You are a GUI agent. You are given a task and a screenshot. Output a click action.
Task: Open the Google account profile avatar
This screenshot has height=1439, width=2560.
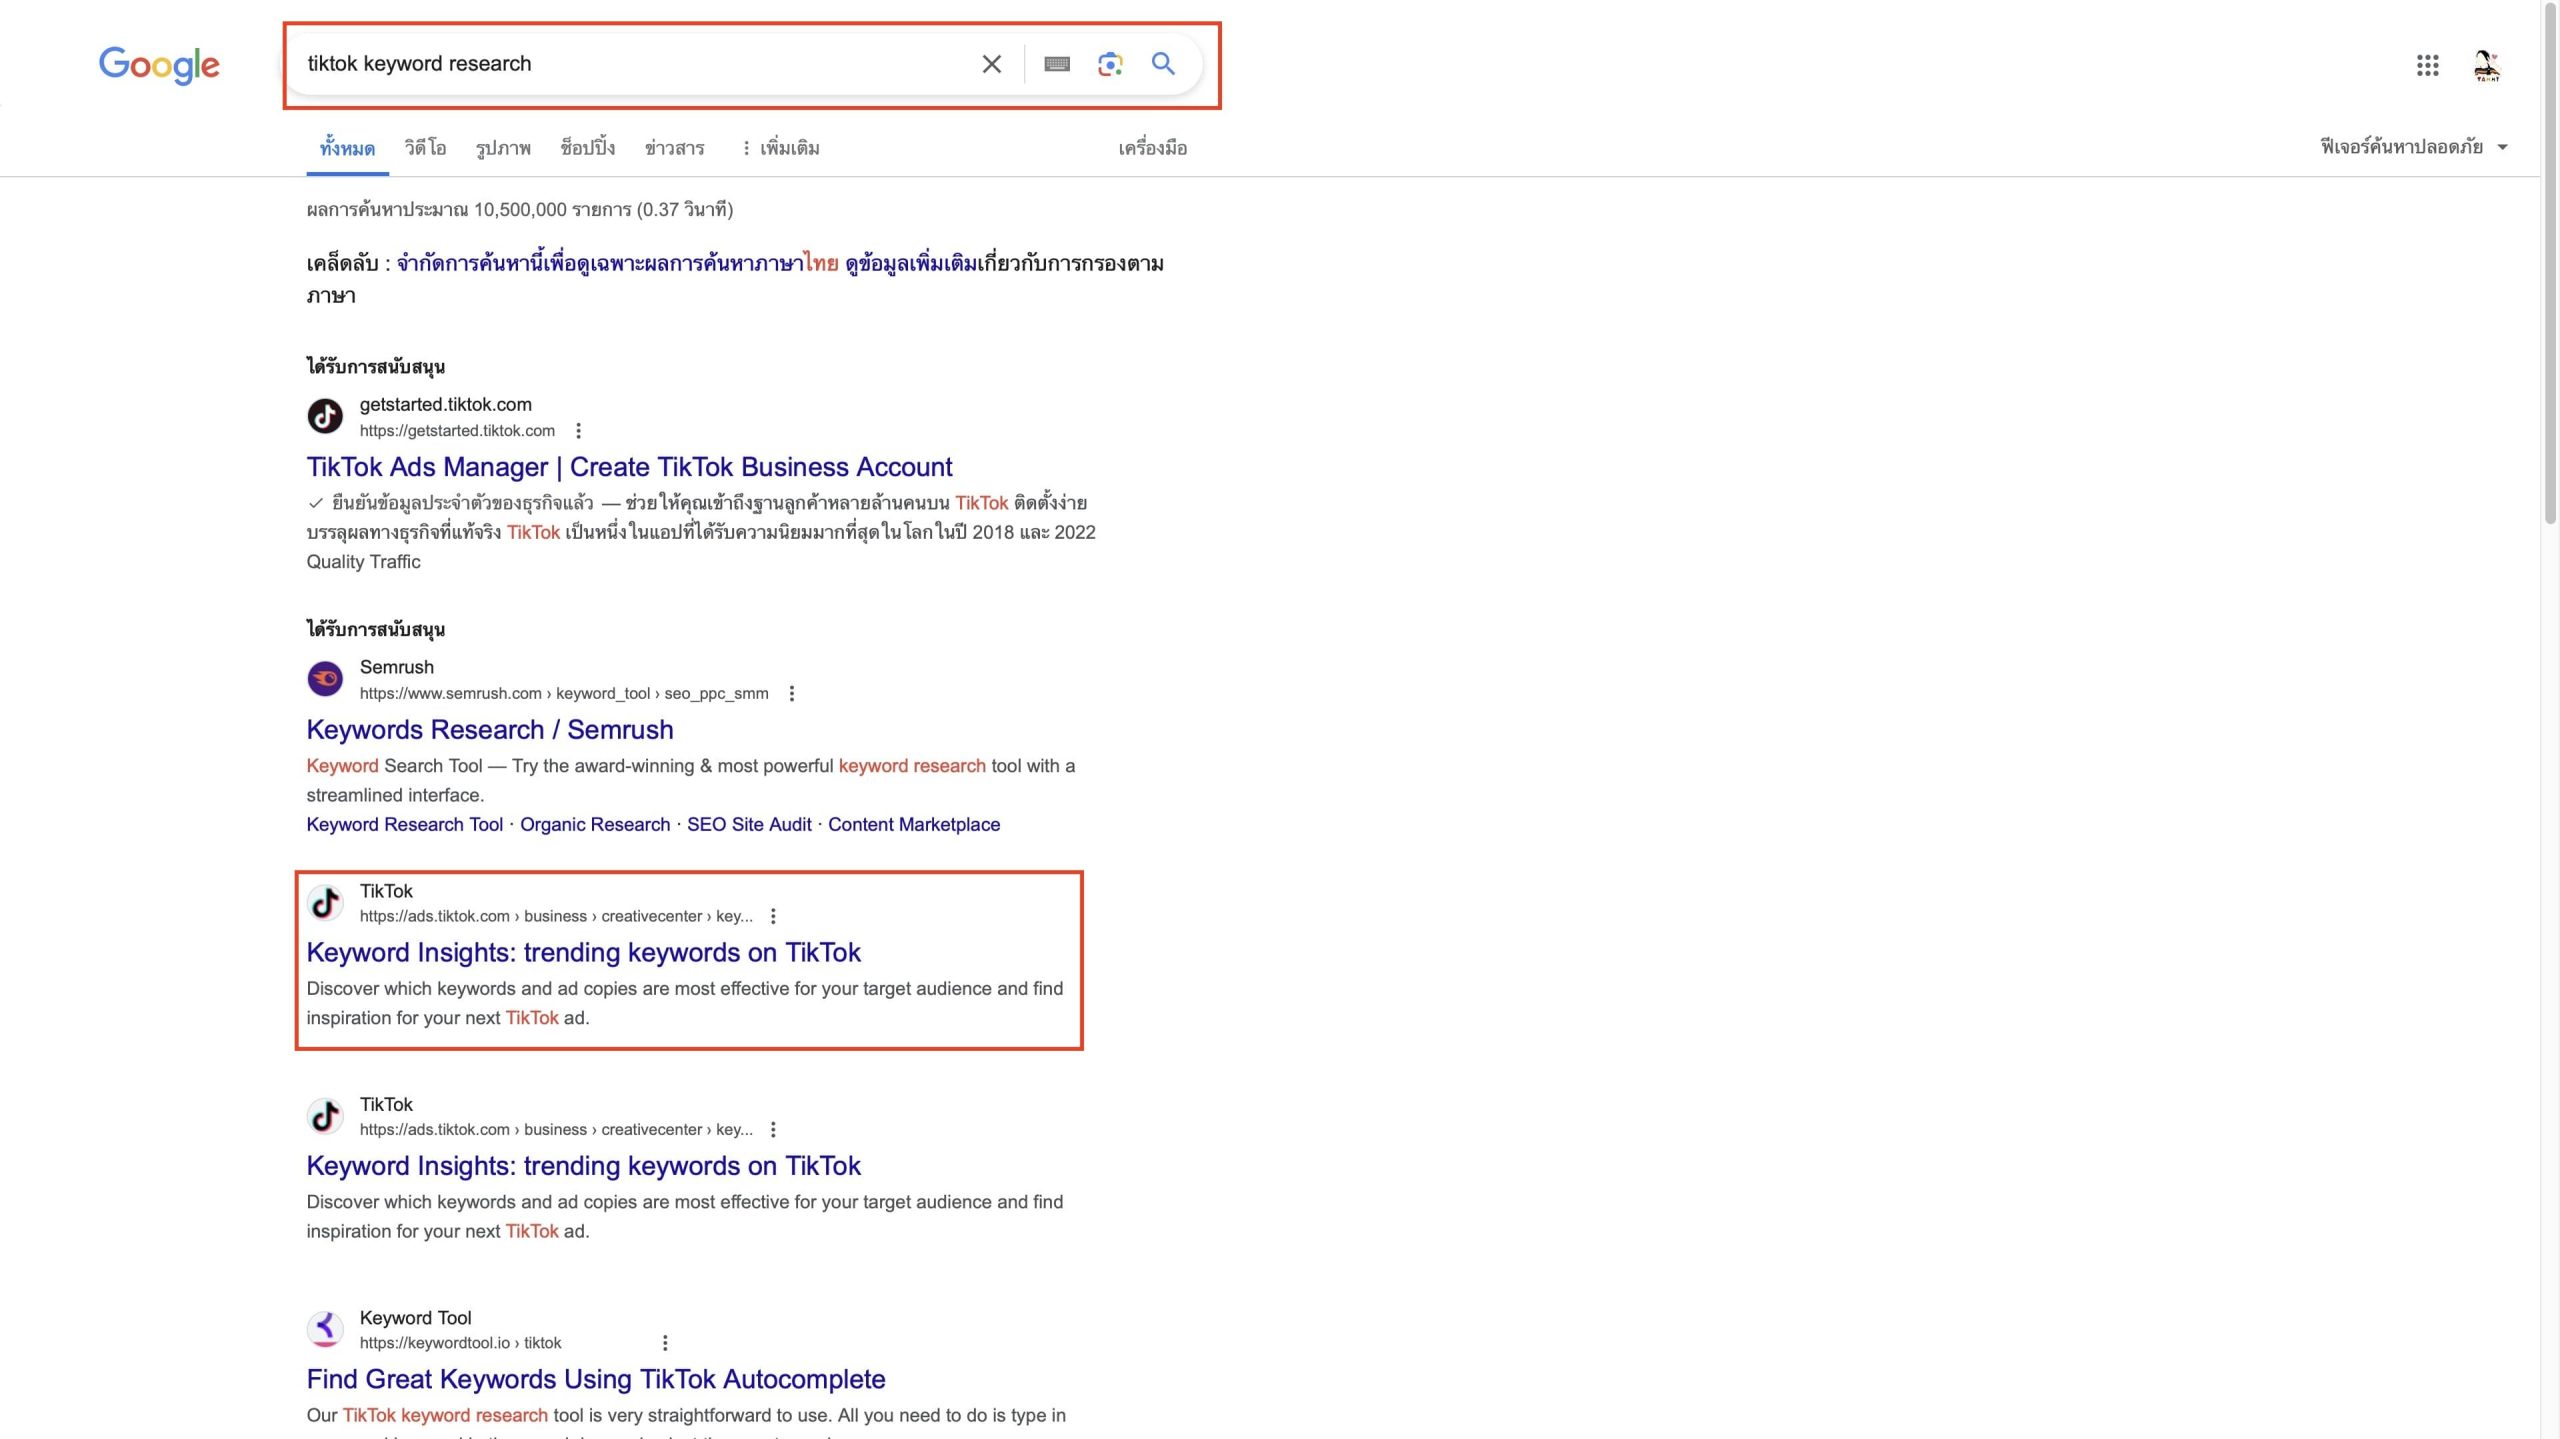[2486, 66]
